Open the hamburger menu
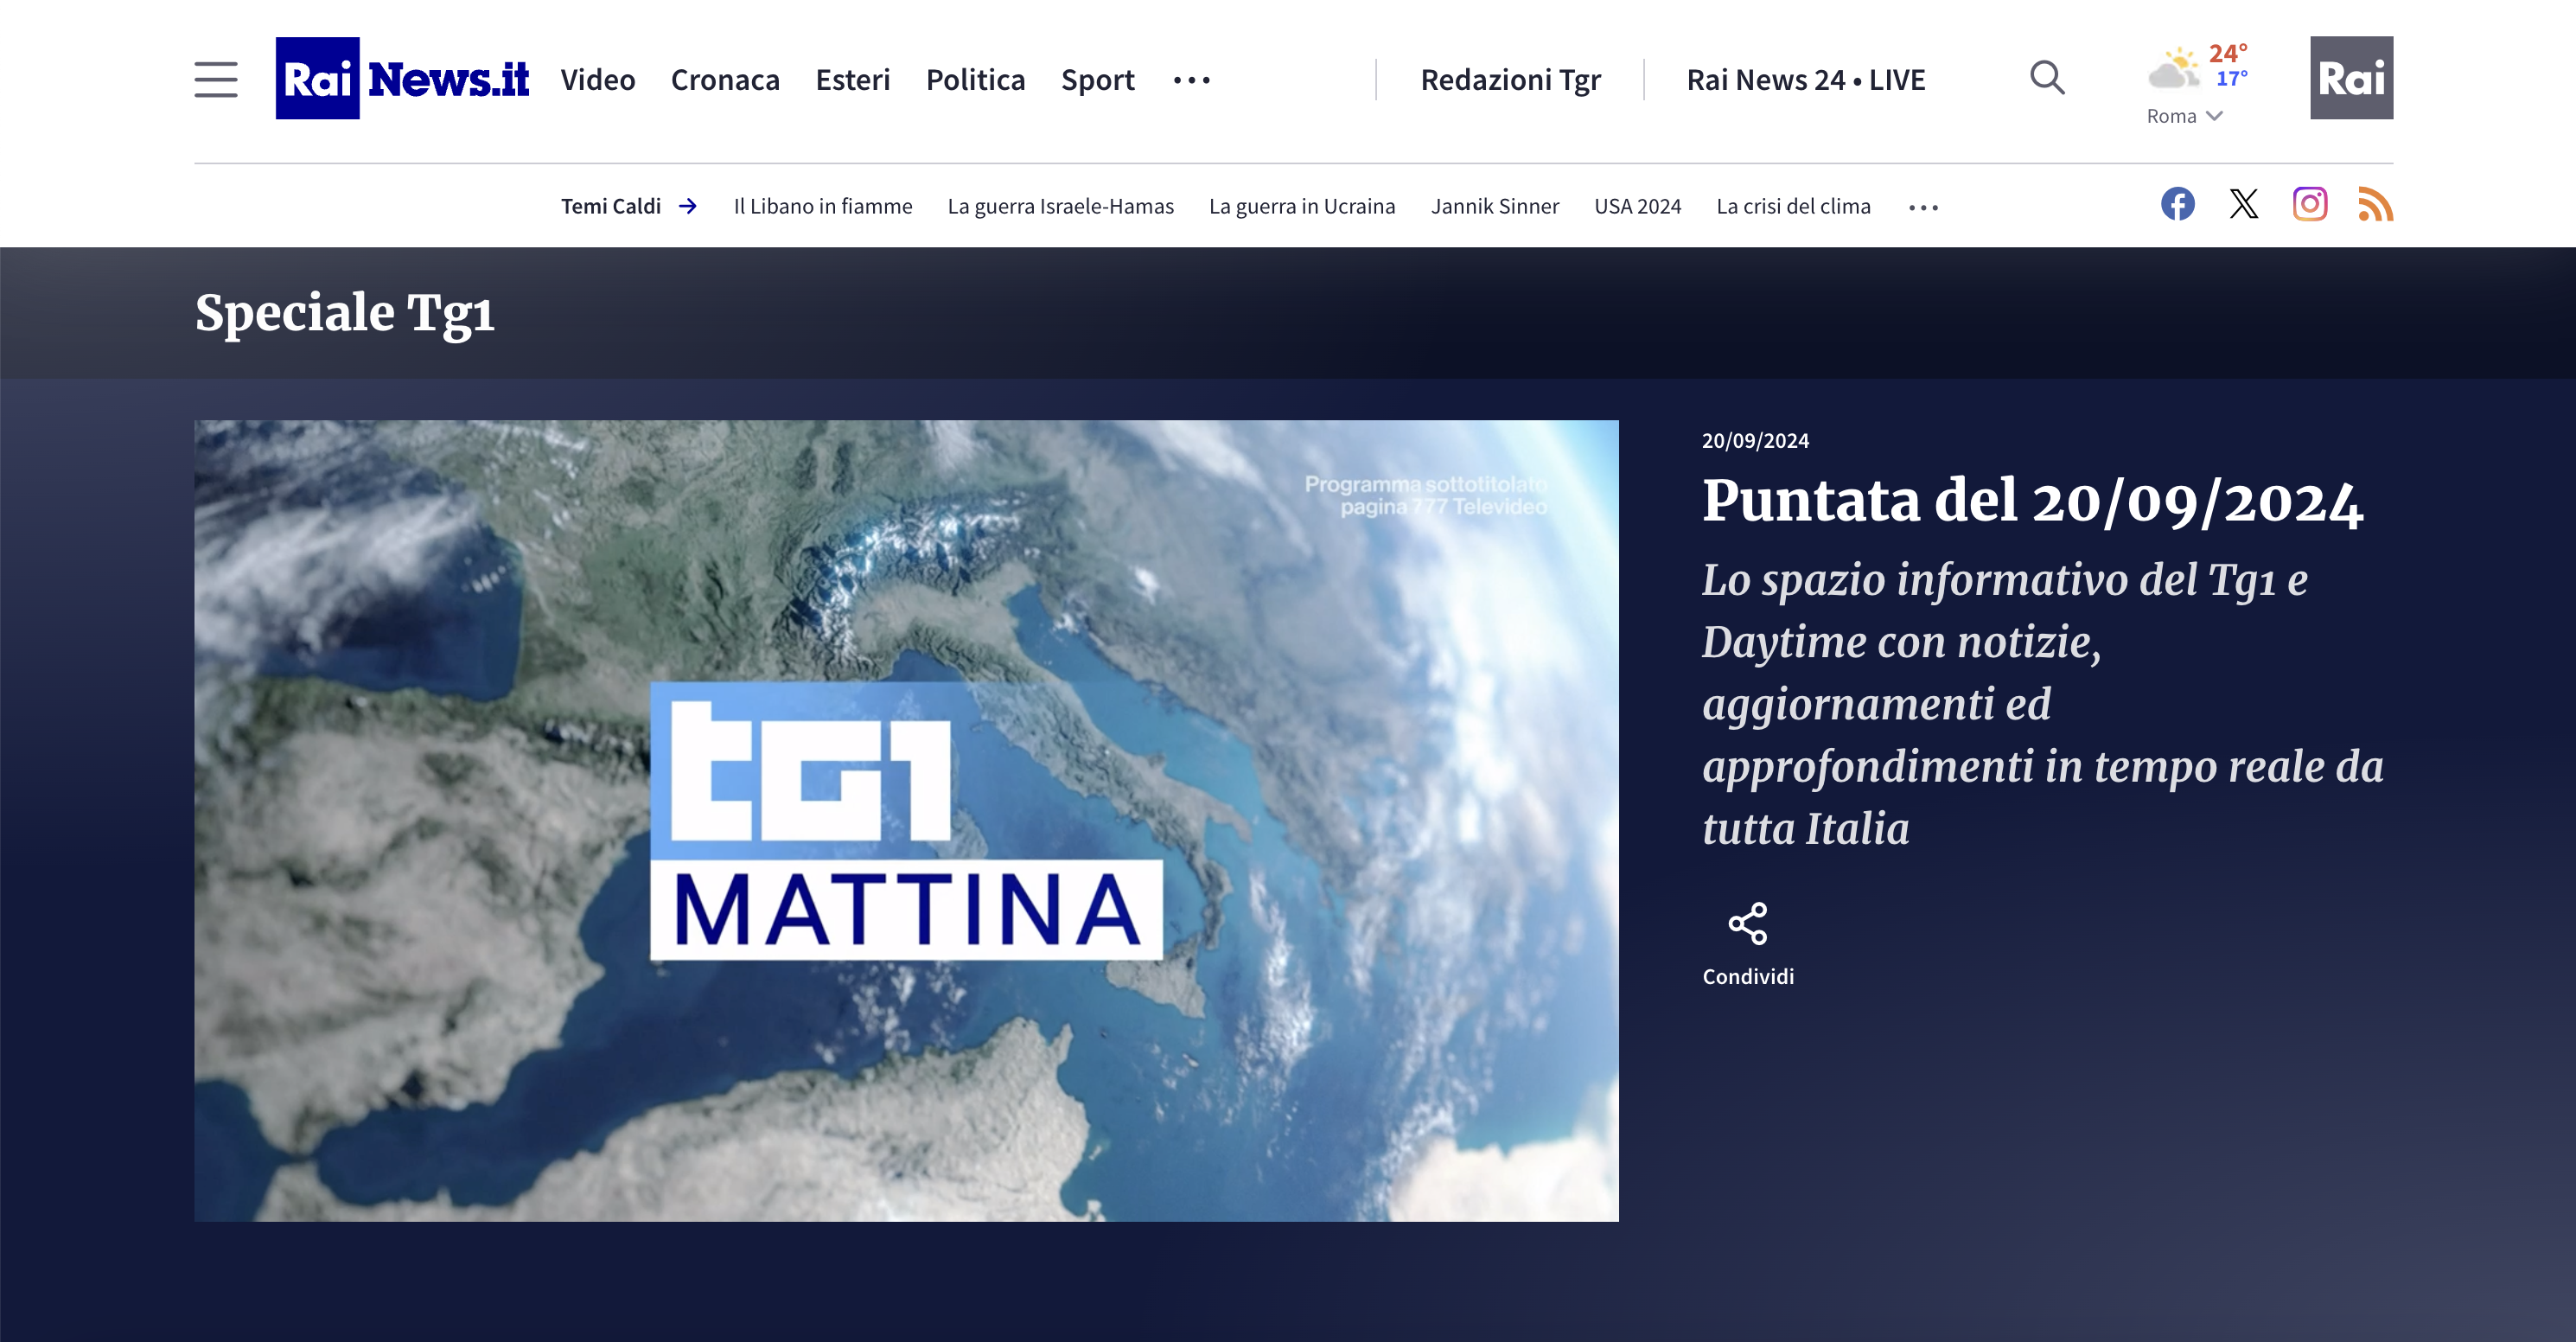 point(216,79)
